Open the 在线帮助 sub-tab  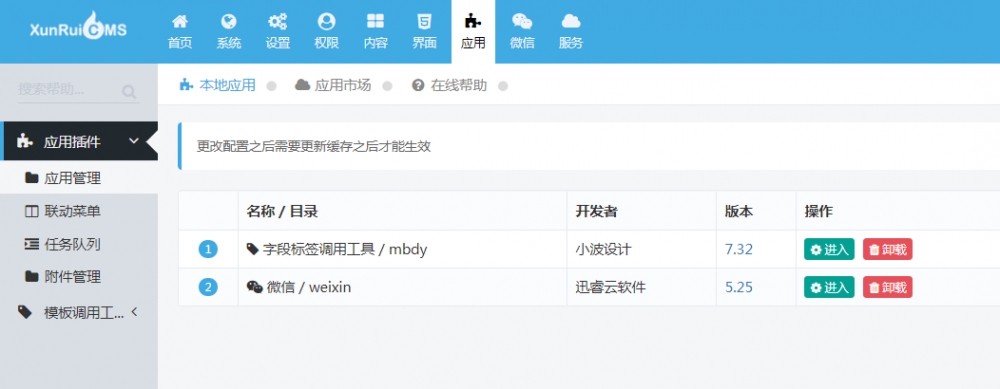[x=449, y=85]
